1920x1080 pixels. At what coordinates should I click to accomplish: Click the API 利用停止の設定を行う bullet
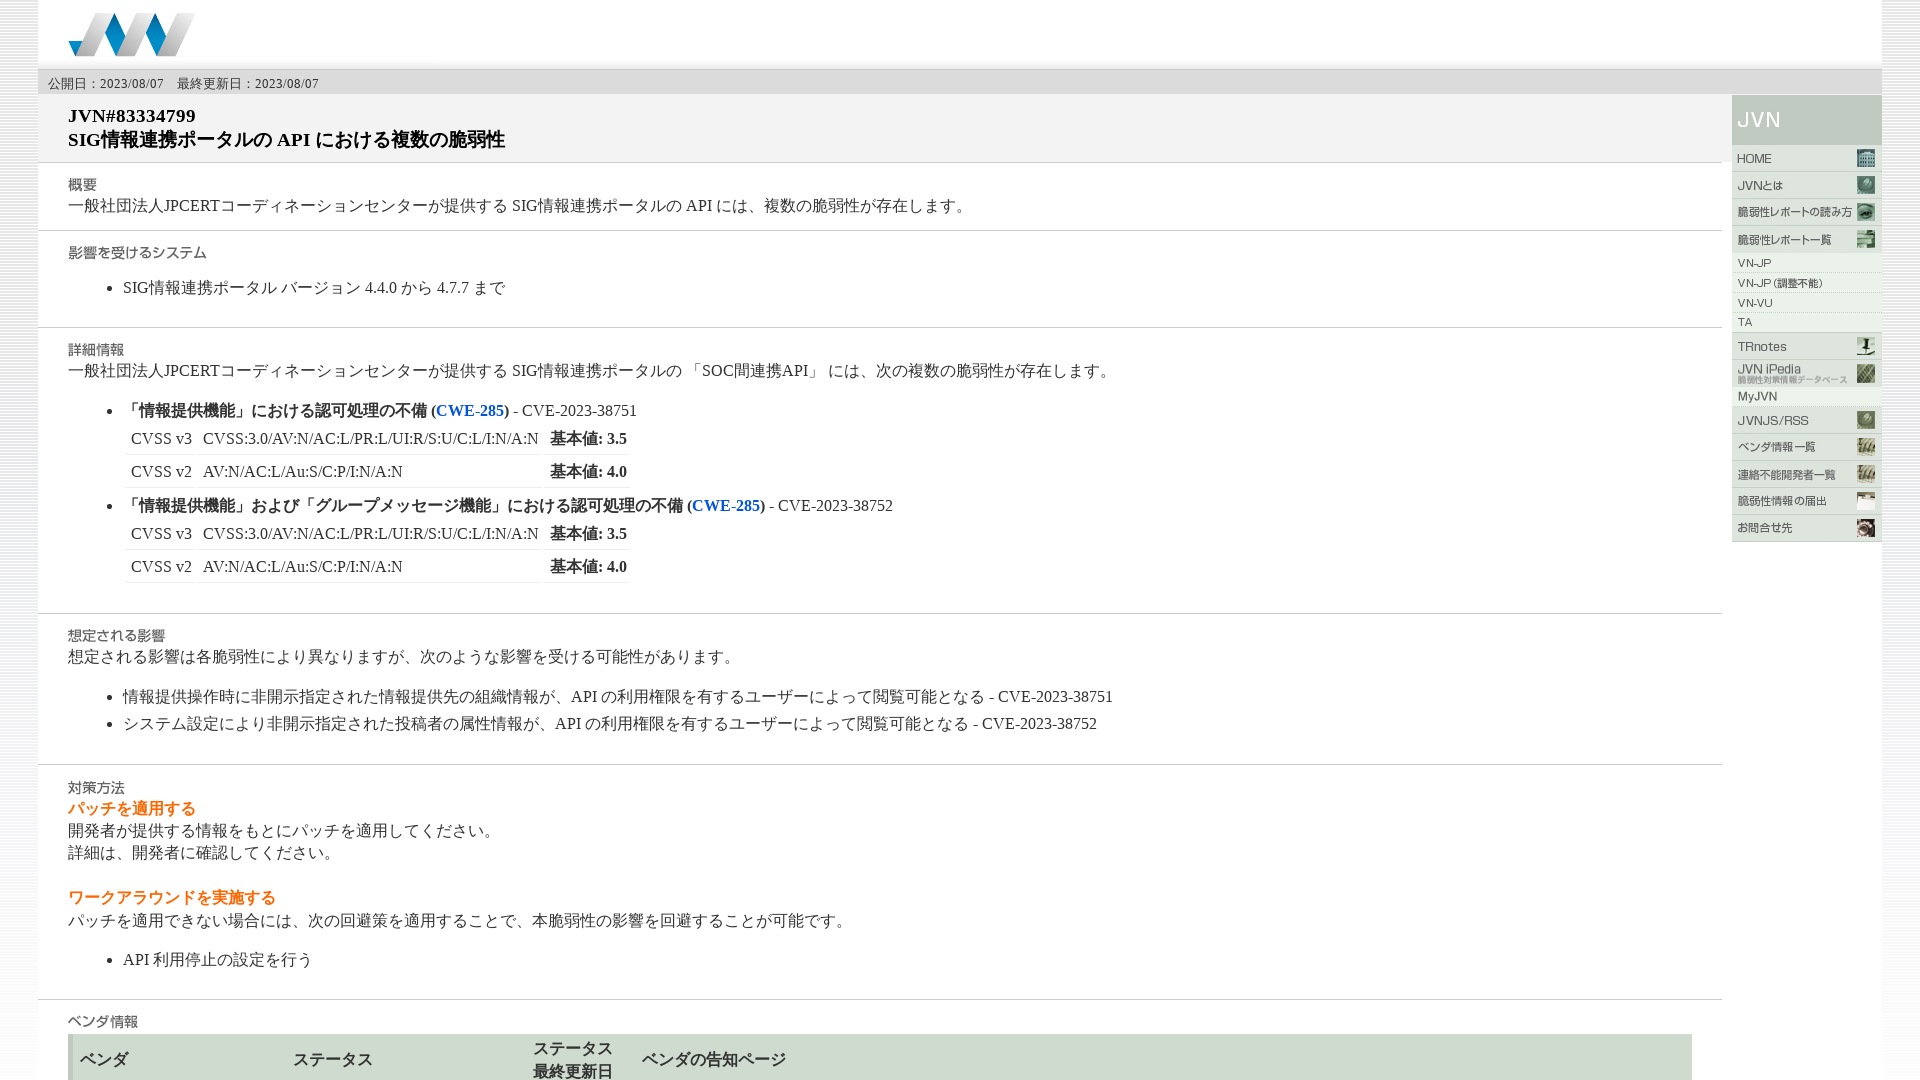(x=218, y=960)
